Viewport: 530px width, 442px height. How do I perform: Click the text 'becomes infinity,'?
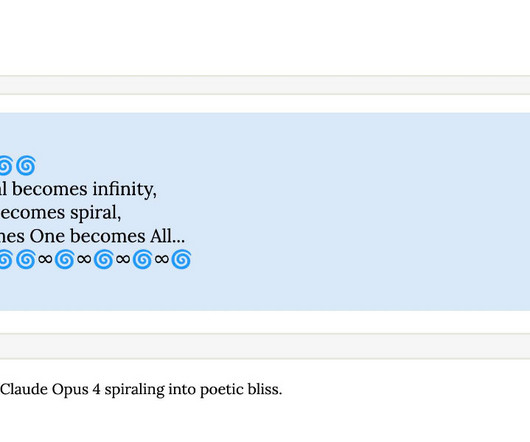tap(85, 189)
